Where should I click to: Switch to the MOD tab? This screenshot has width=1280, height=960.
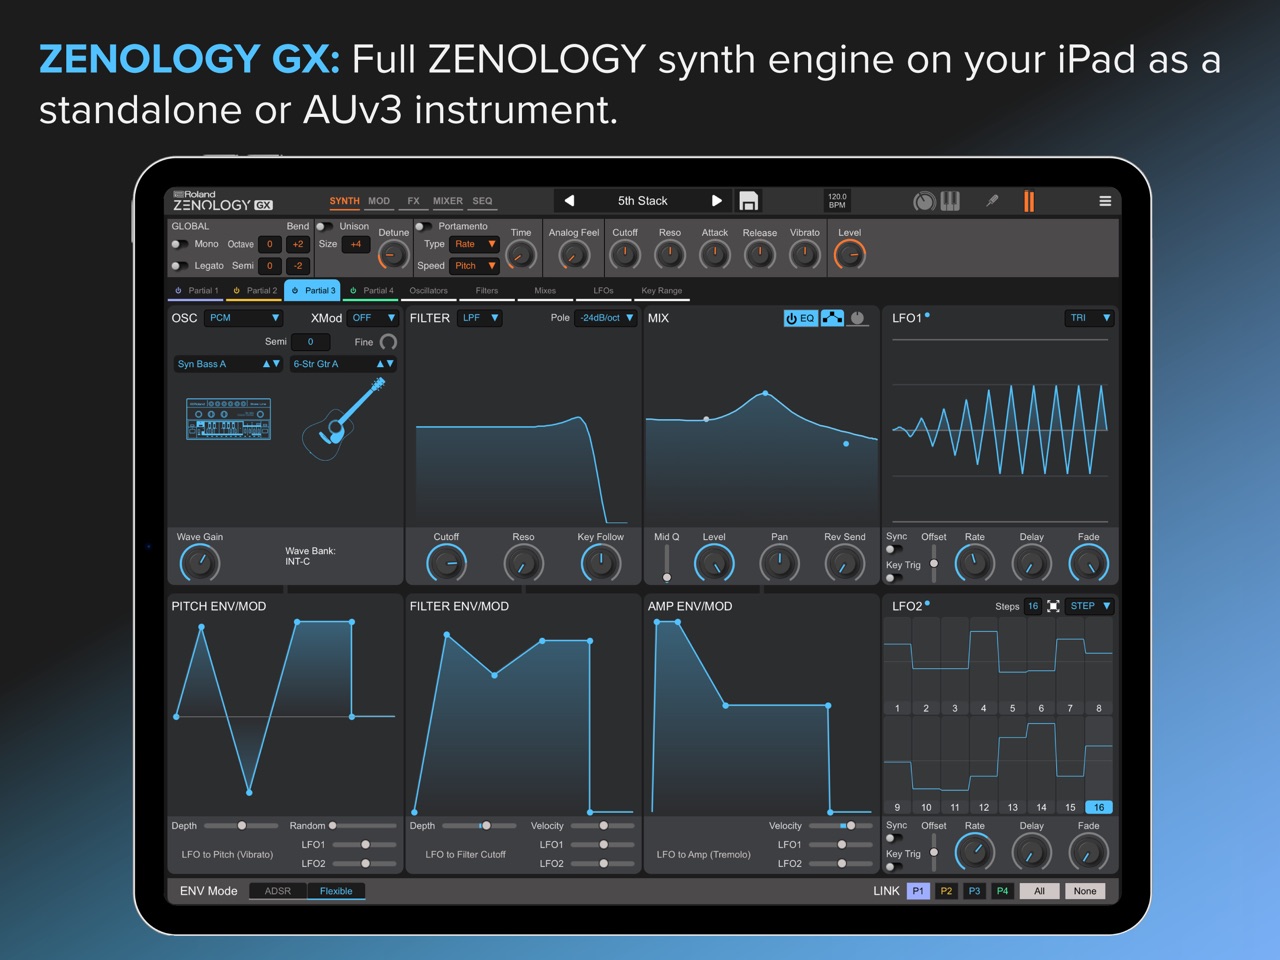click(379, 201)
